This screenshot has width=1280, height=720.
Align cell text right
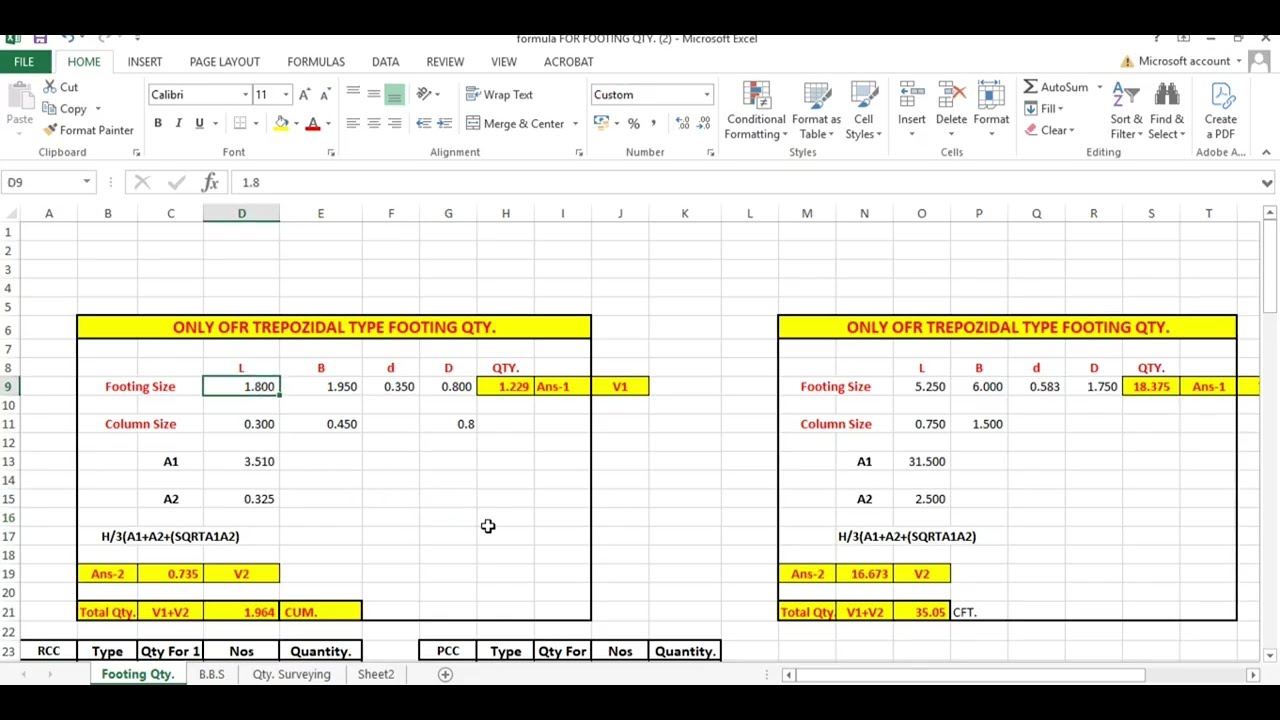click(394, 123)
